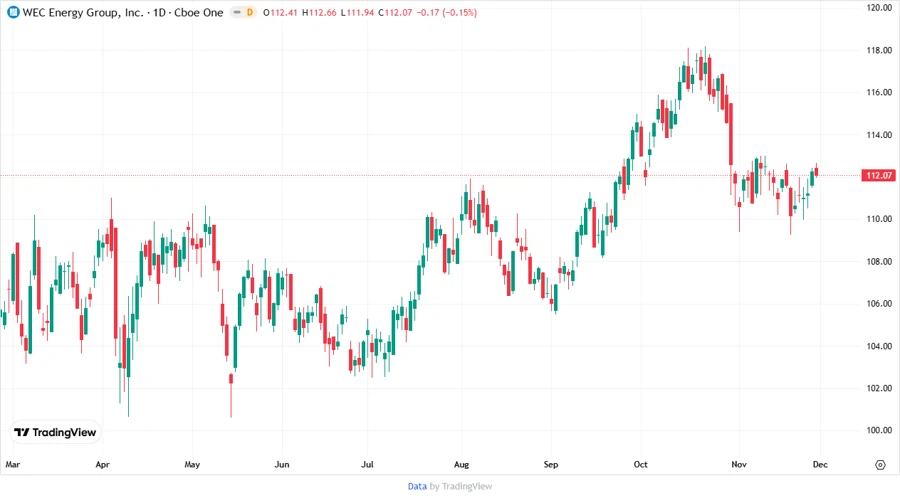Click the Mar time axis label
Image resolution: width=900 pixels, height=498 pixels.
13,465
